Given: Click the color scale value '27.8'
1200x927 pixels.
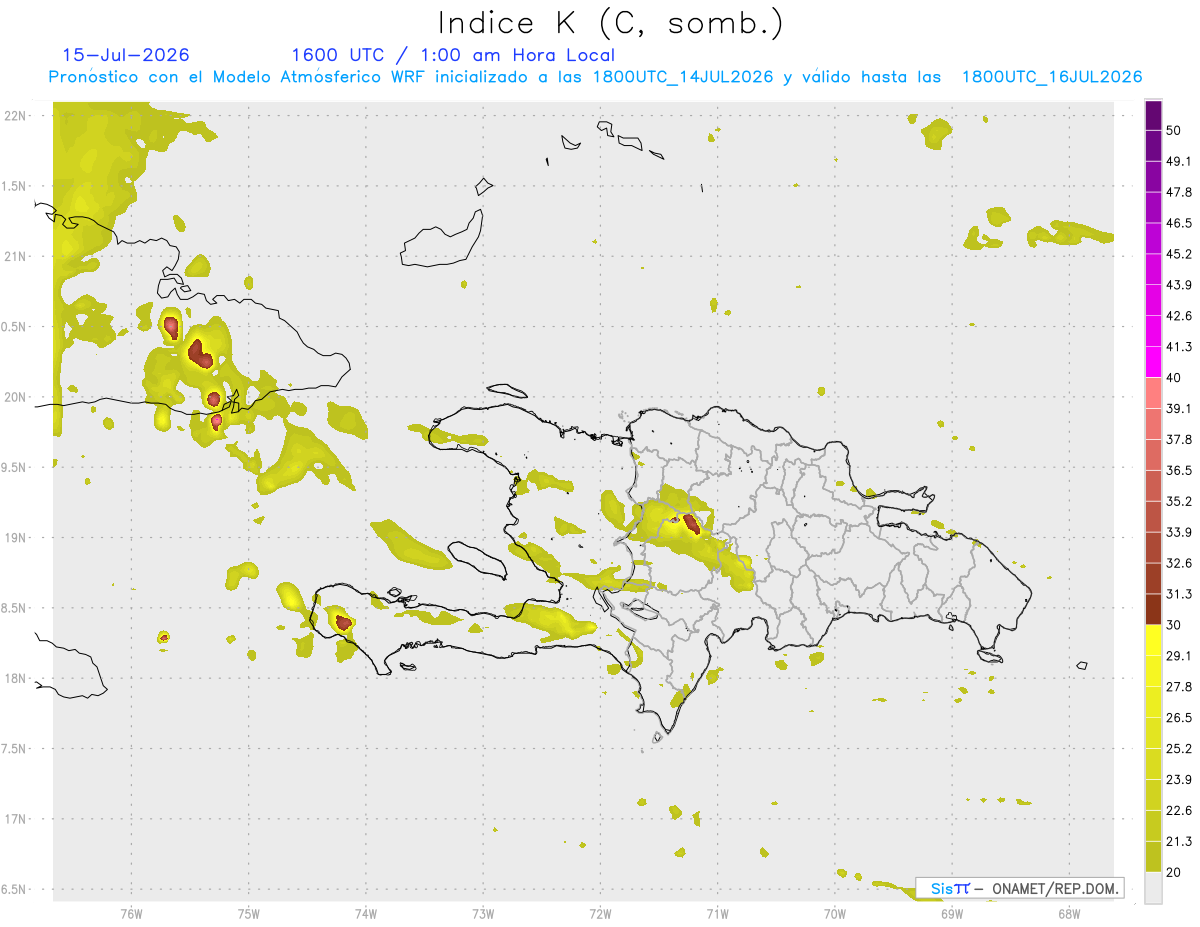Looking at the screenshot, I should (x=1179, y=687).
